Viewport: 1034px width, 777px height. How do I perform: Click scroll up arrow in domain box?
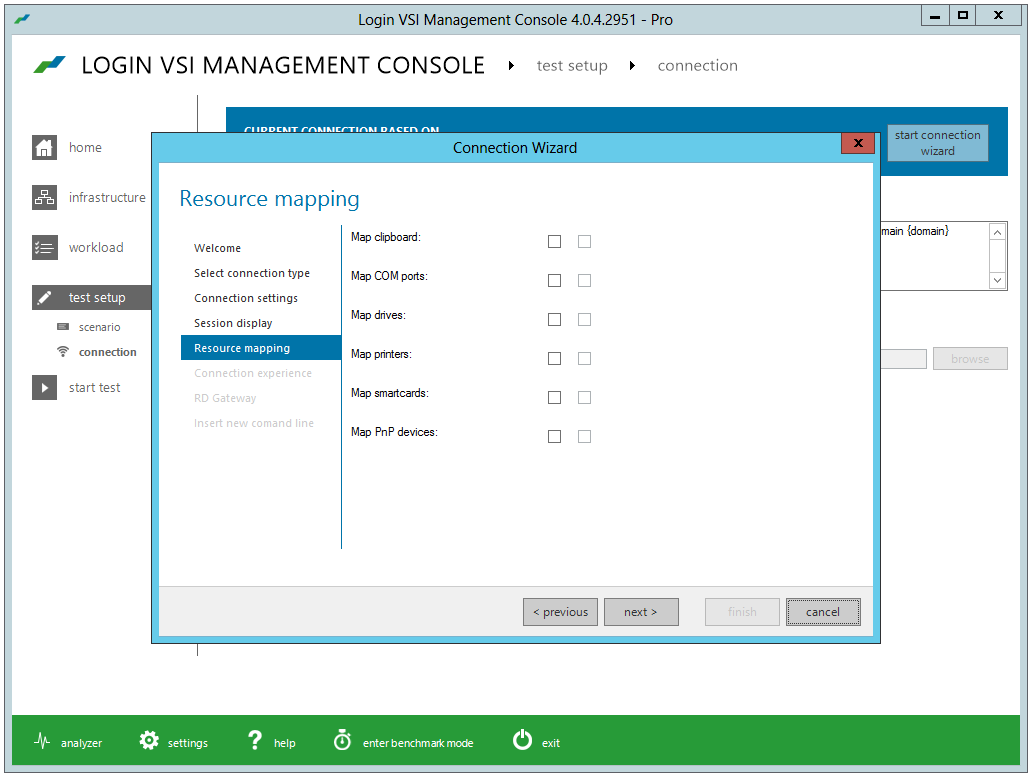click(x=998, y=232)
